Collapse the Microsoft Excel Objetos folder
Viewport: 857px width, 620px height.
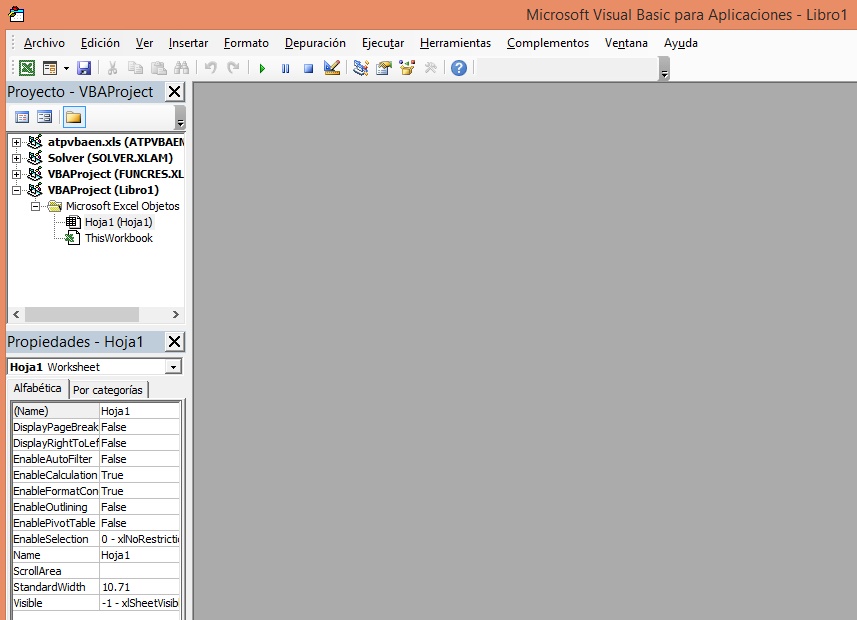(x=36, y=206)
